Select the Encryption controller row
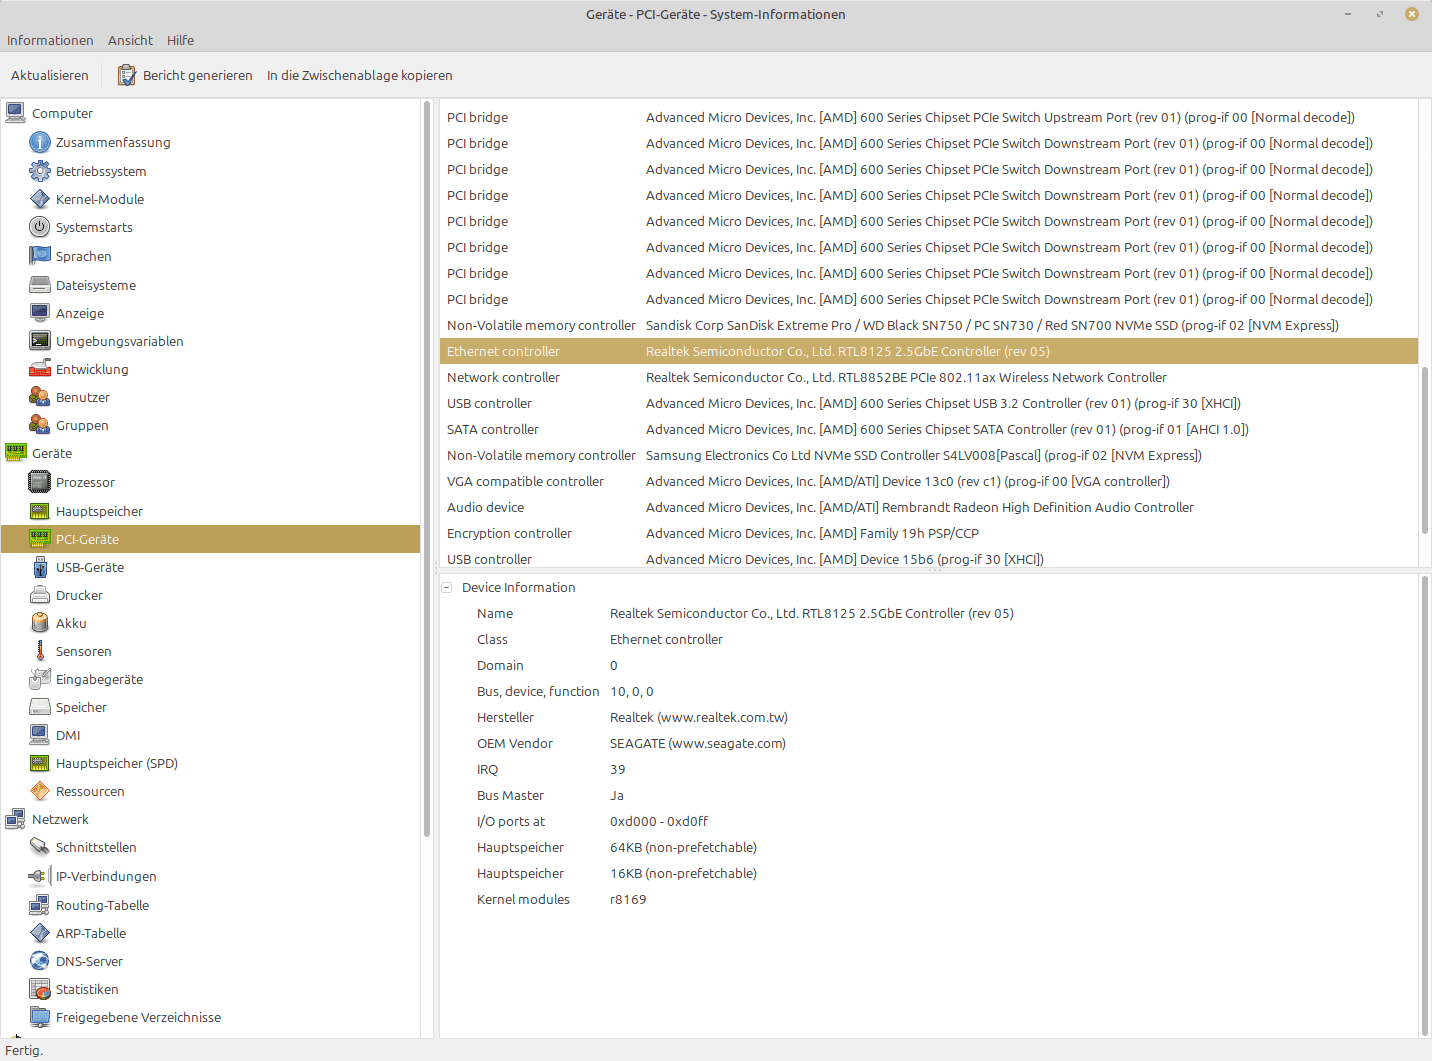This screenshot has height=1061, width=1432. (929, 533)
